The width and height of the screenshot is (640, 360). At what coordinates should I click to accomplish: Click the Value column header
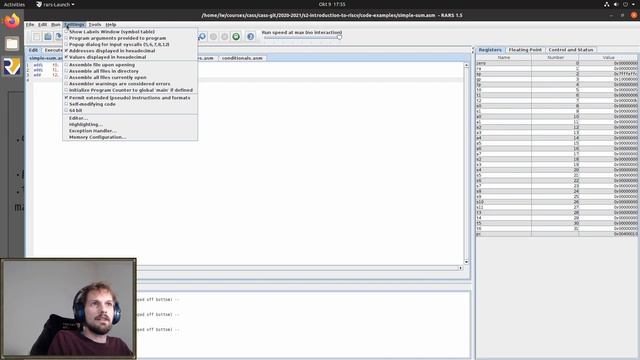click(608, 58)
